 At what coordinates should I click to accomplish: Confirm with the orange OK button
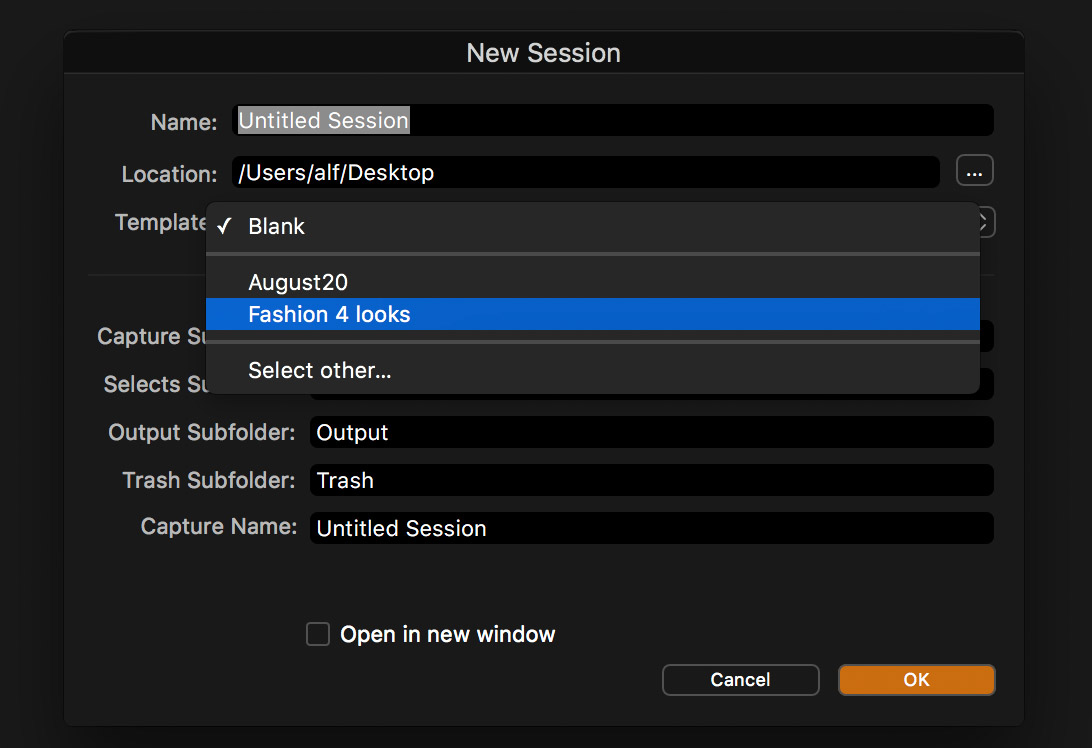coord(916,680)
